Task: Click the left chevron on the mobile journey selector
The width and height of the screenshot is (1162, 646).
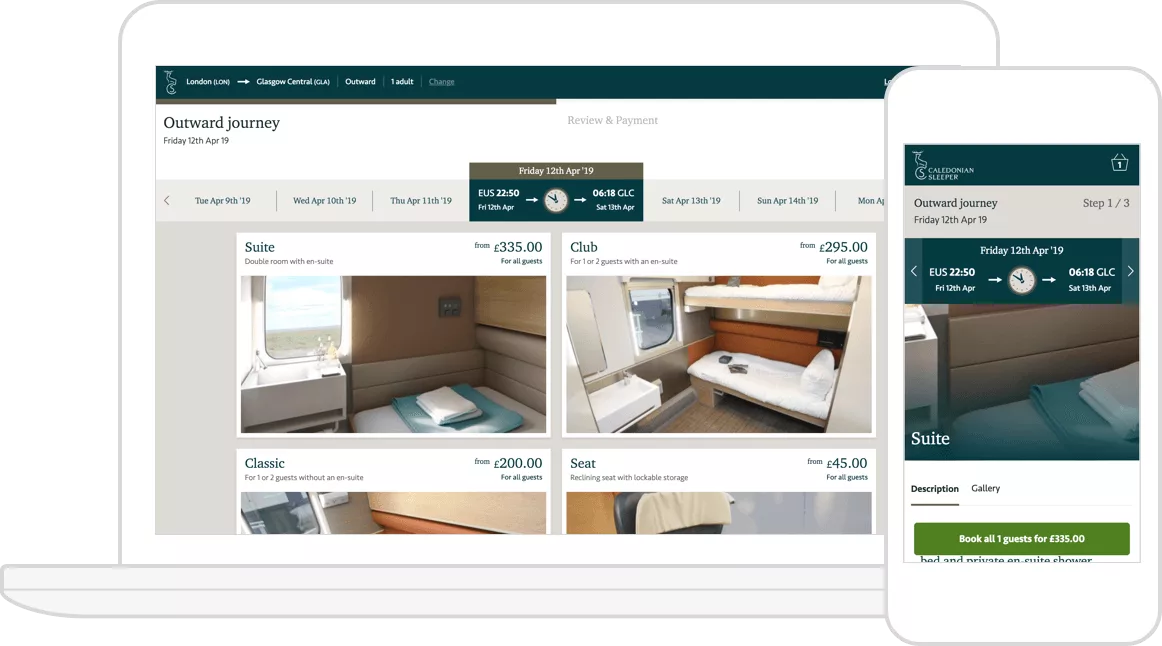Action: 913,271
